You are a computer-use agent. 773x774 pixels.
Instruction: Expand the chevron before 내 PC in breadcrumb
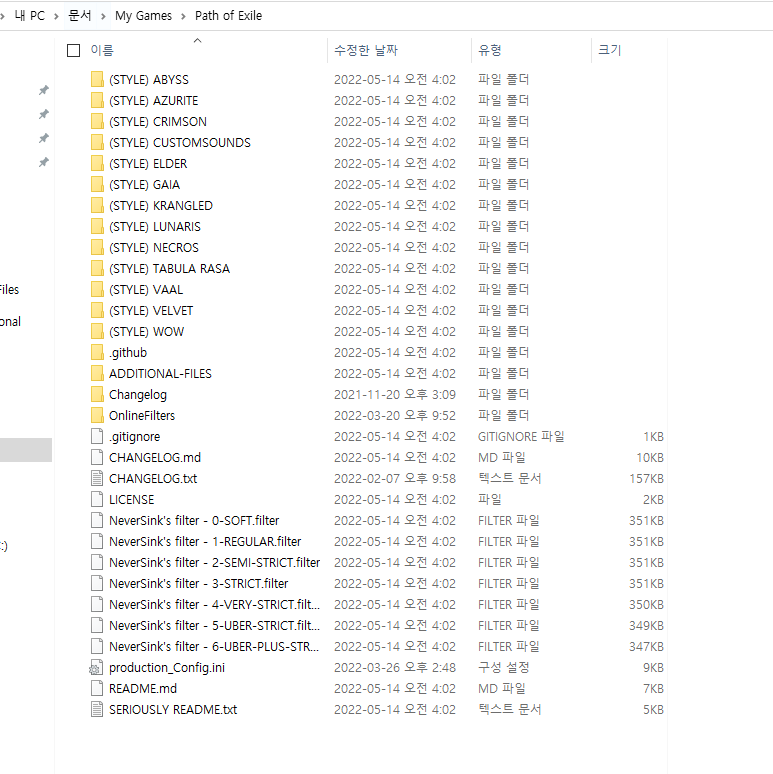2,16
